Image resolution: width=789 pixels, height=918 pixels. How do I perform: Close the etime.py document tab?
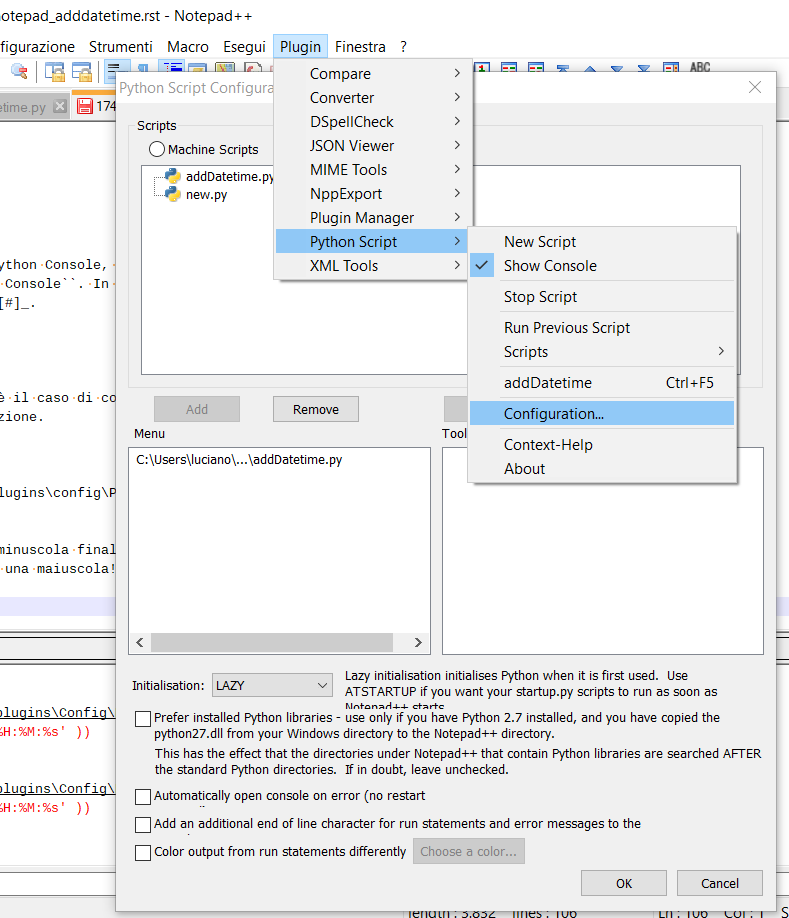(x=59, y=107)
